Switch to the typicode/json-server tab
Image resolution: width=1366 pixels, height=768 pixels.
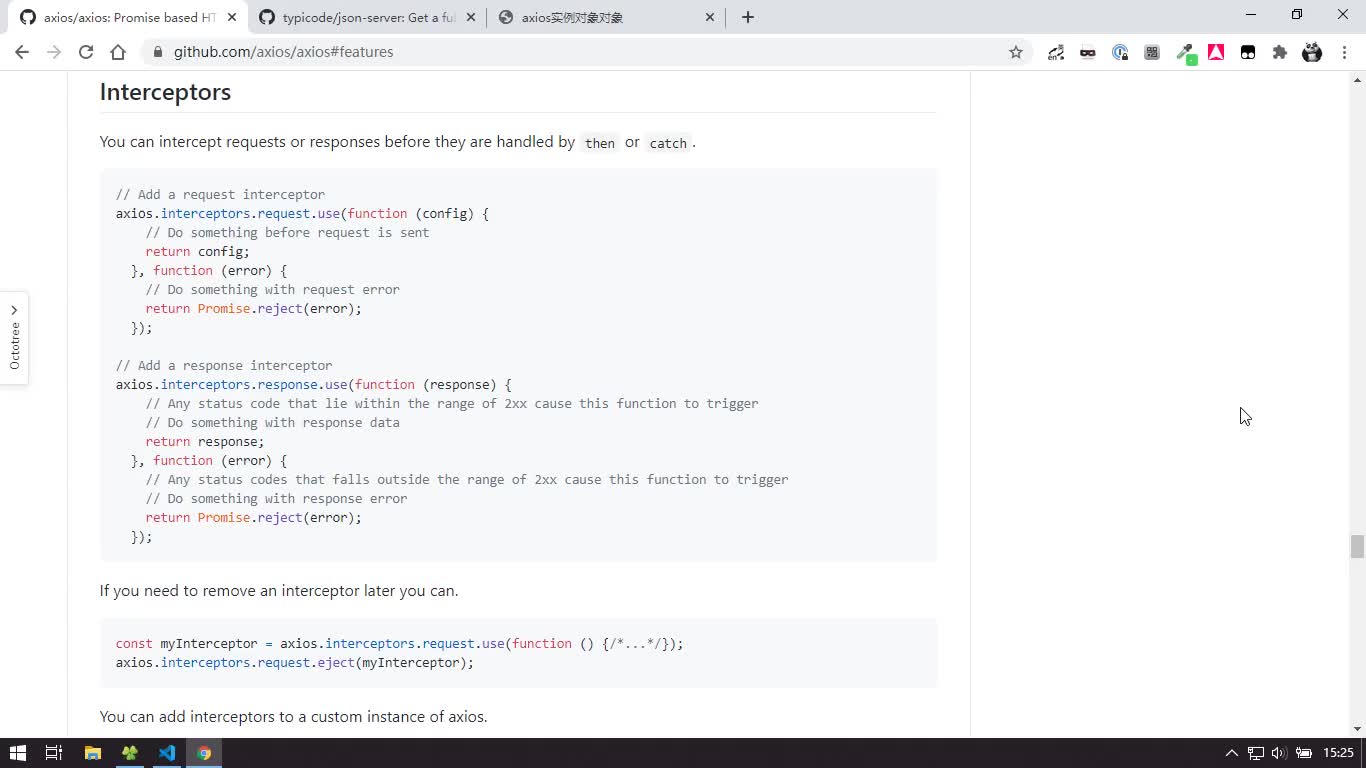pyautogui.click(x=368, y=18)
